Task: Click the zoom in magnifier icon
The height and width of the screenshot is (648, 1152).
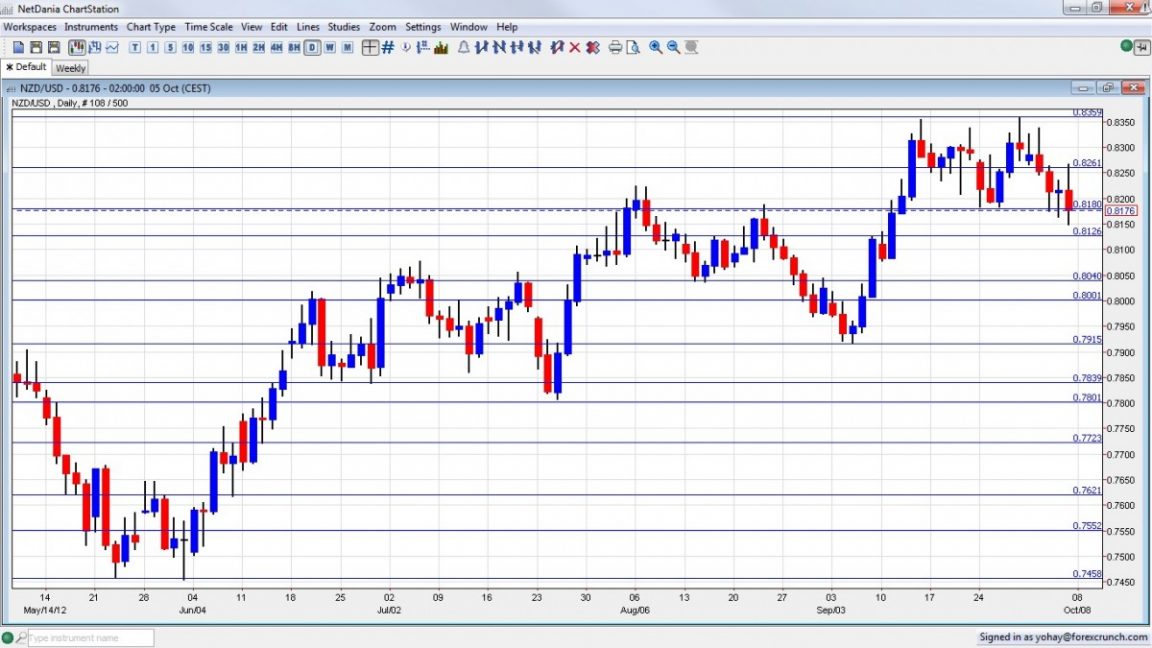Action: pyautogui.click(x=655, y=47)
